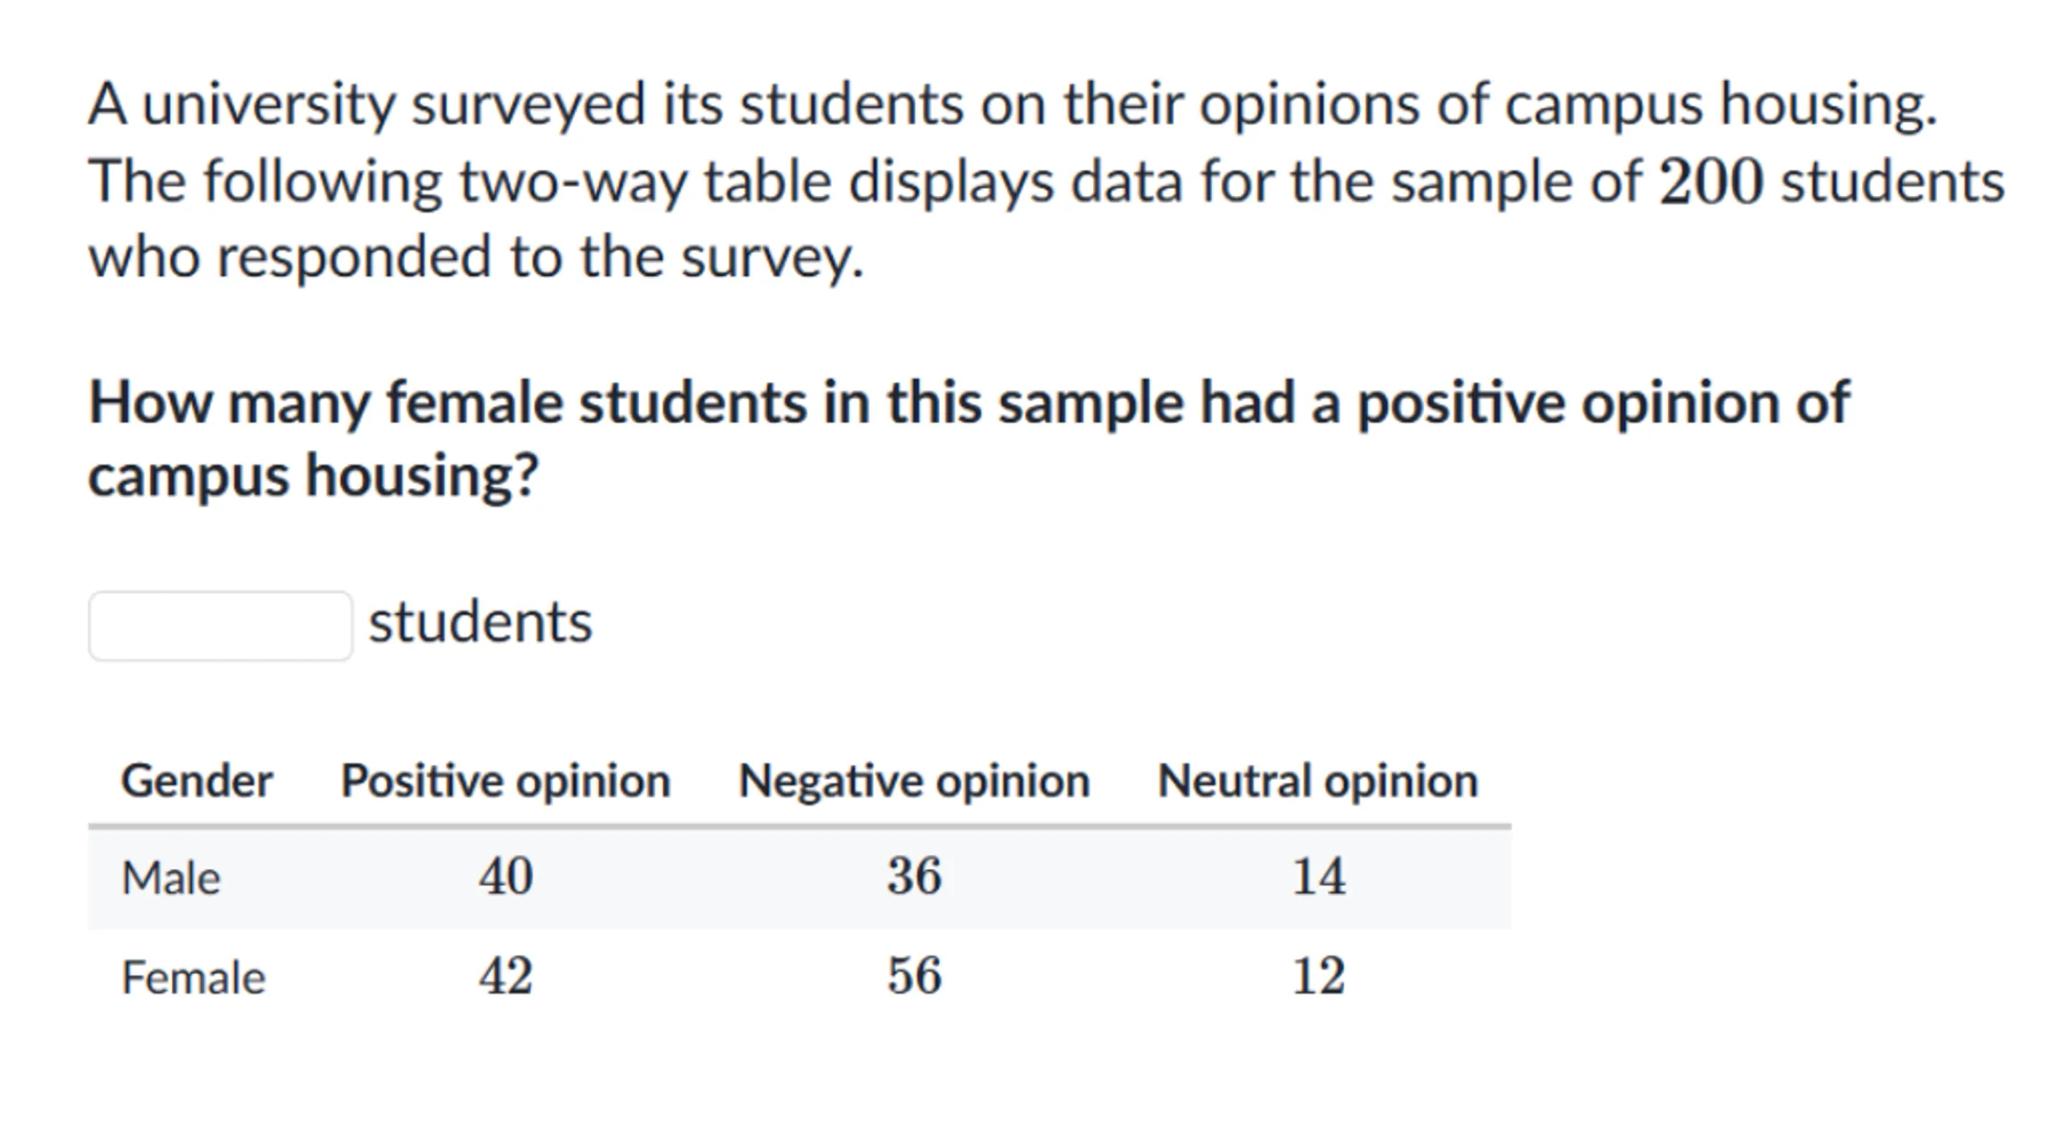Click the number 200 in the paragraph
2048x1121 pixels.
click(x=1710, y=182)
